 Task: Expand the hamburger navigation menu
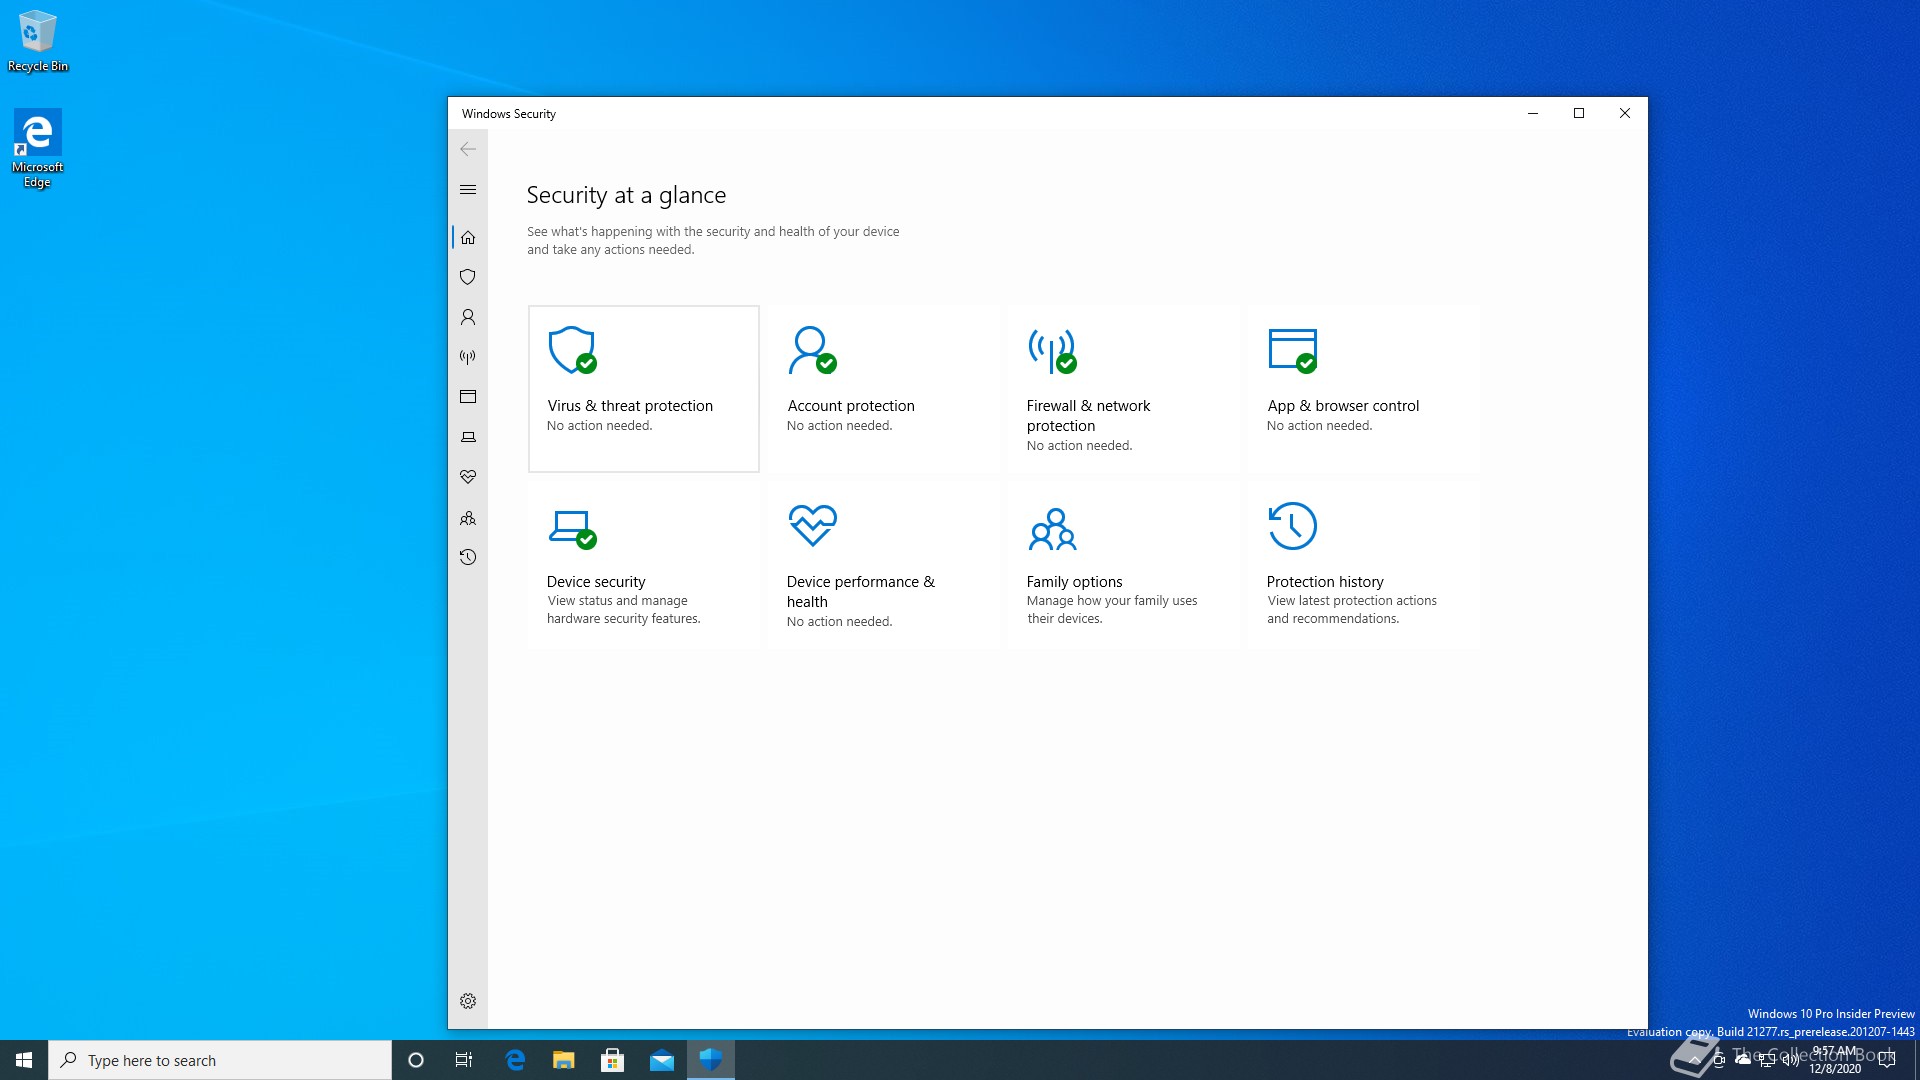pyautogui.click(x=467, y=190)
